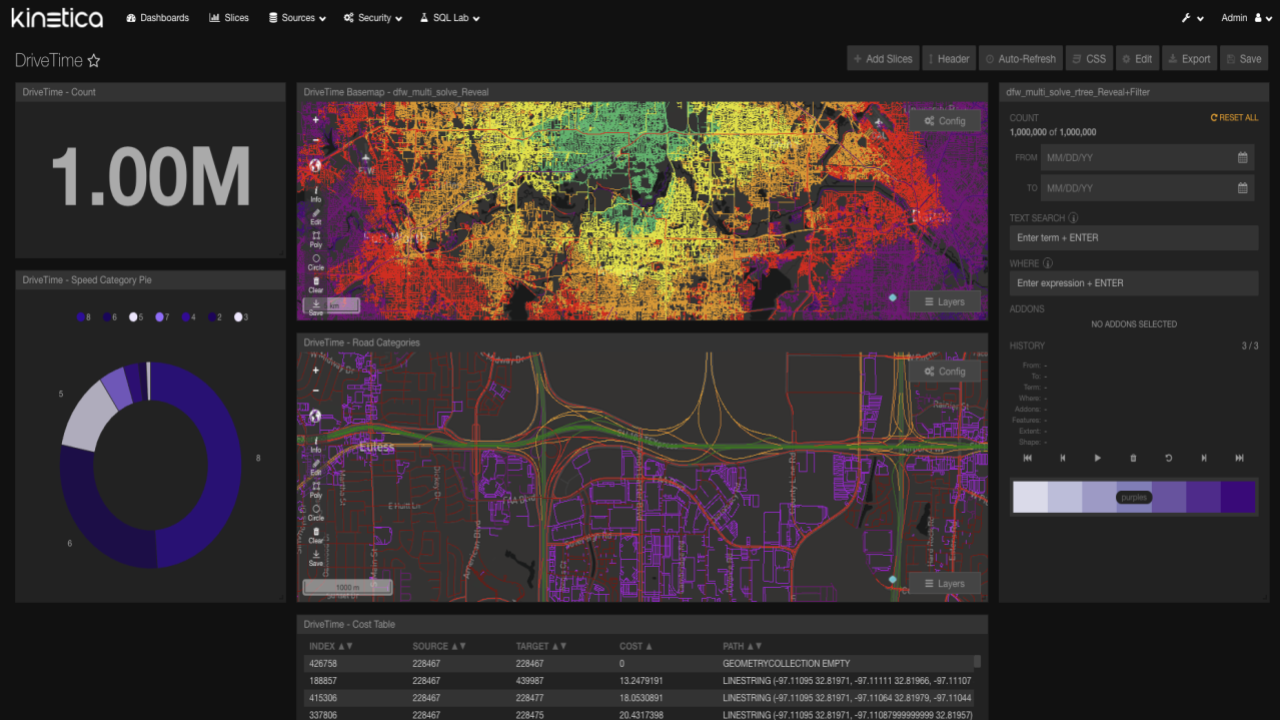Toggle legend item 5 in pie chart
This screenshot has width=1280, height=720.
pos(136,317)
